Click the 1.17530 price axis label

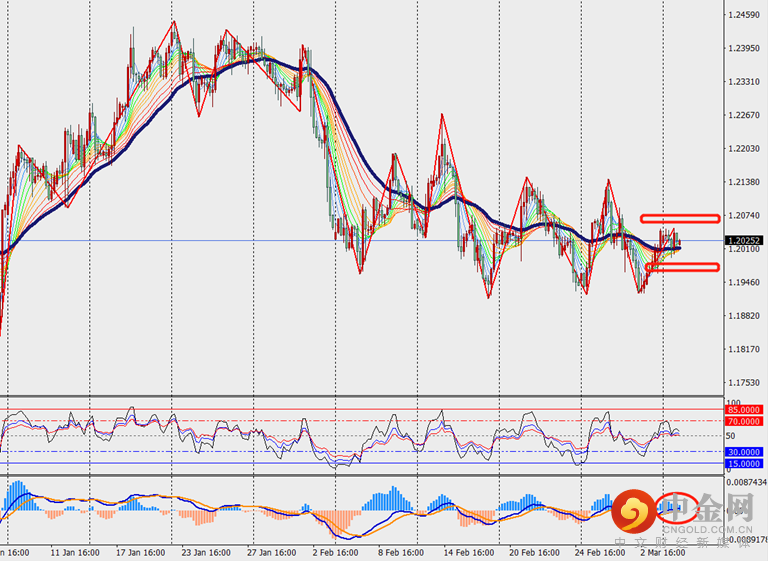pos(744,383)
